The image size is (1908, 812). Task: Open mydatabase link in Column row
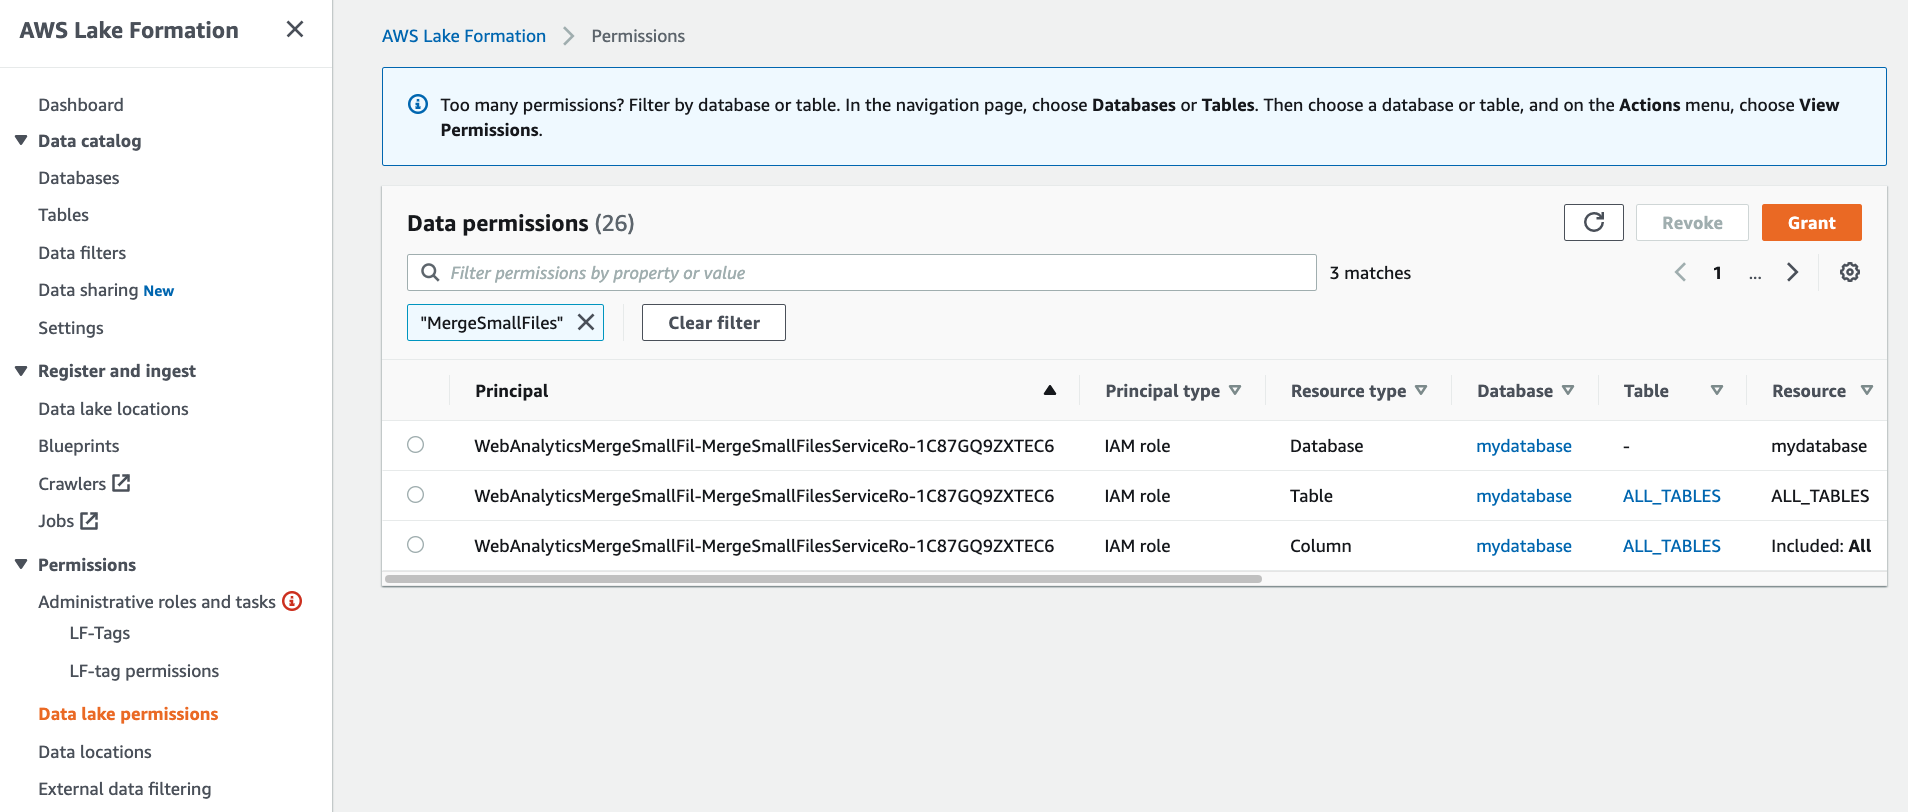pyautogui.click(x=1524, y=546)
